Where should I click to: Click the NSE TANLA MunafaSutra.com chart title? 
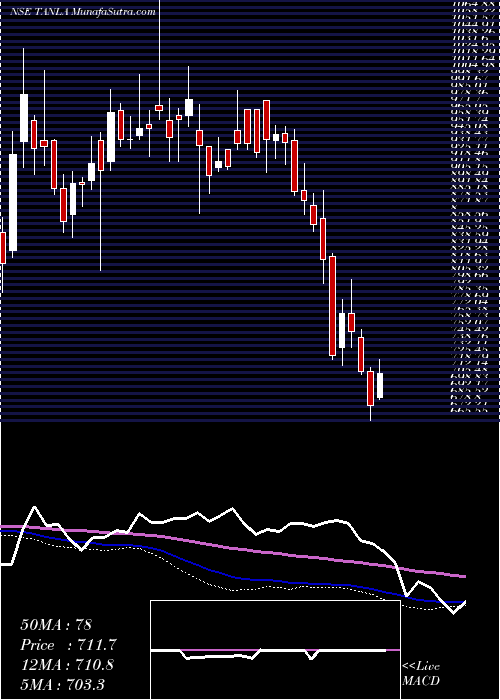click(x=83, y=12)
